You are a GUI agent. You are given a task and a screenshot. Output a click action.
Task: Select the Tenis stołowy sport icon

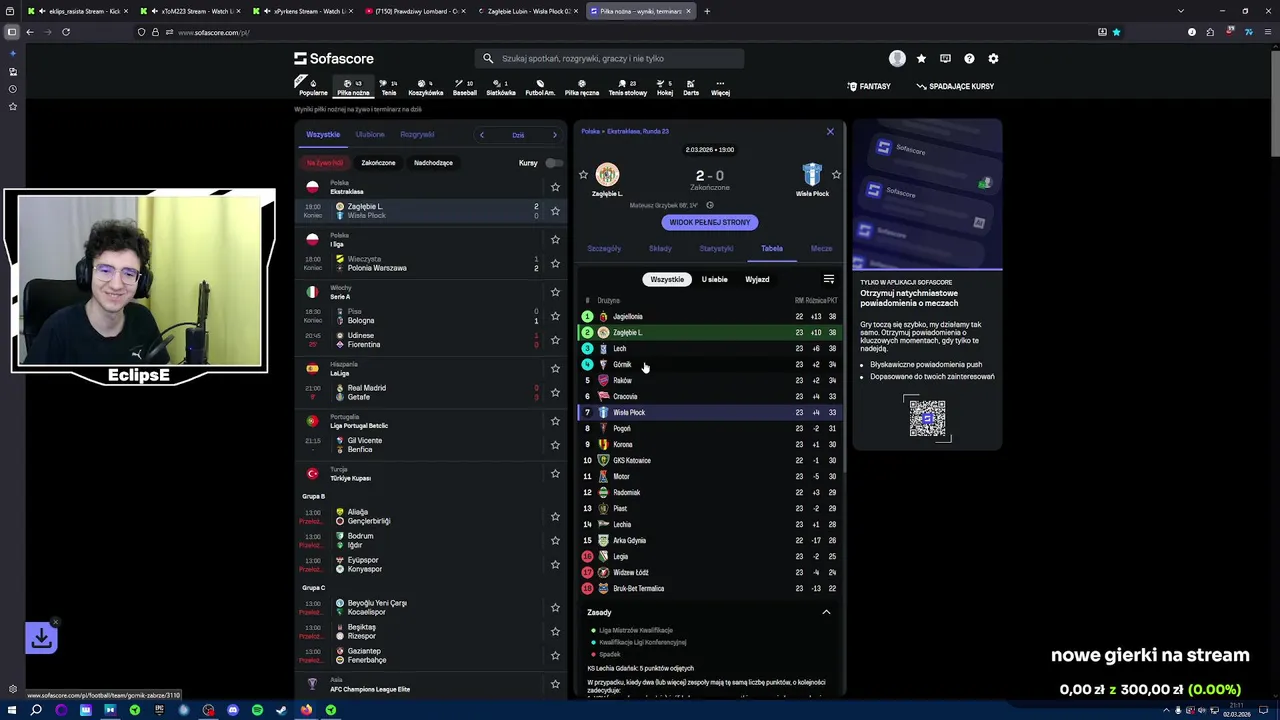pos(628,87)
